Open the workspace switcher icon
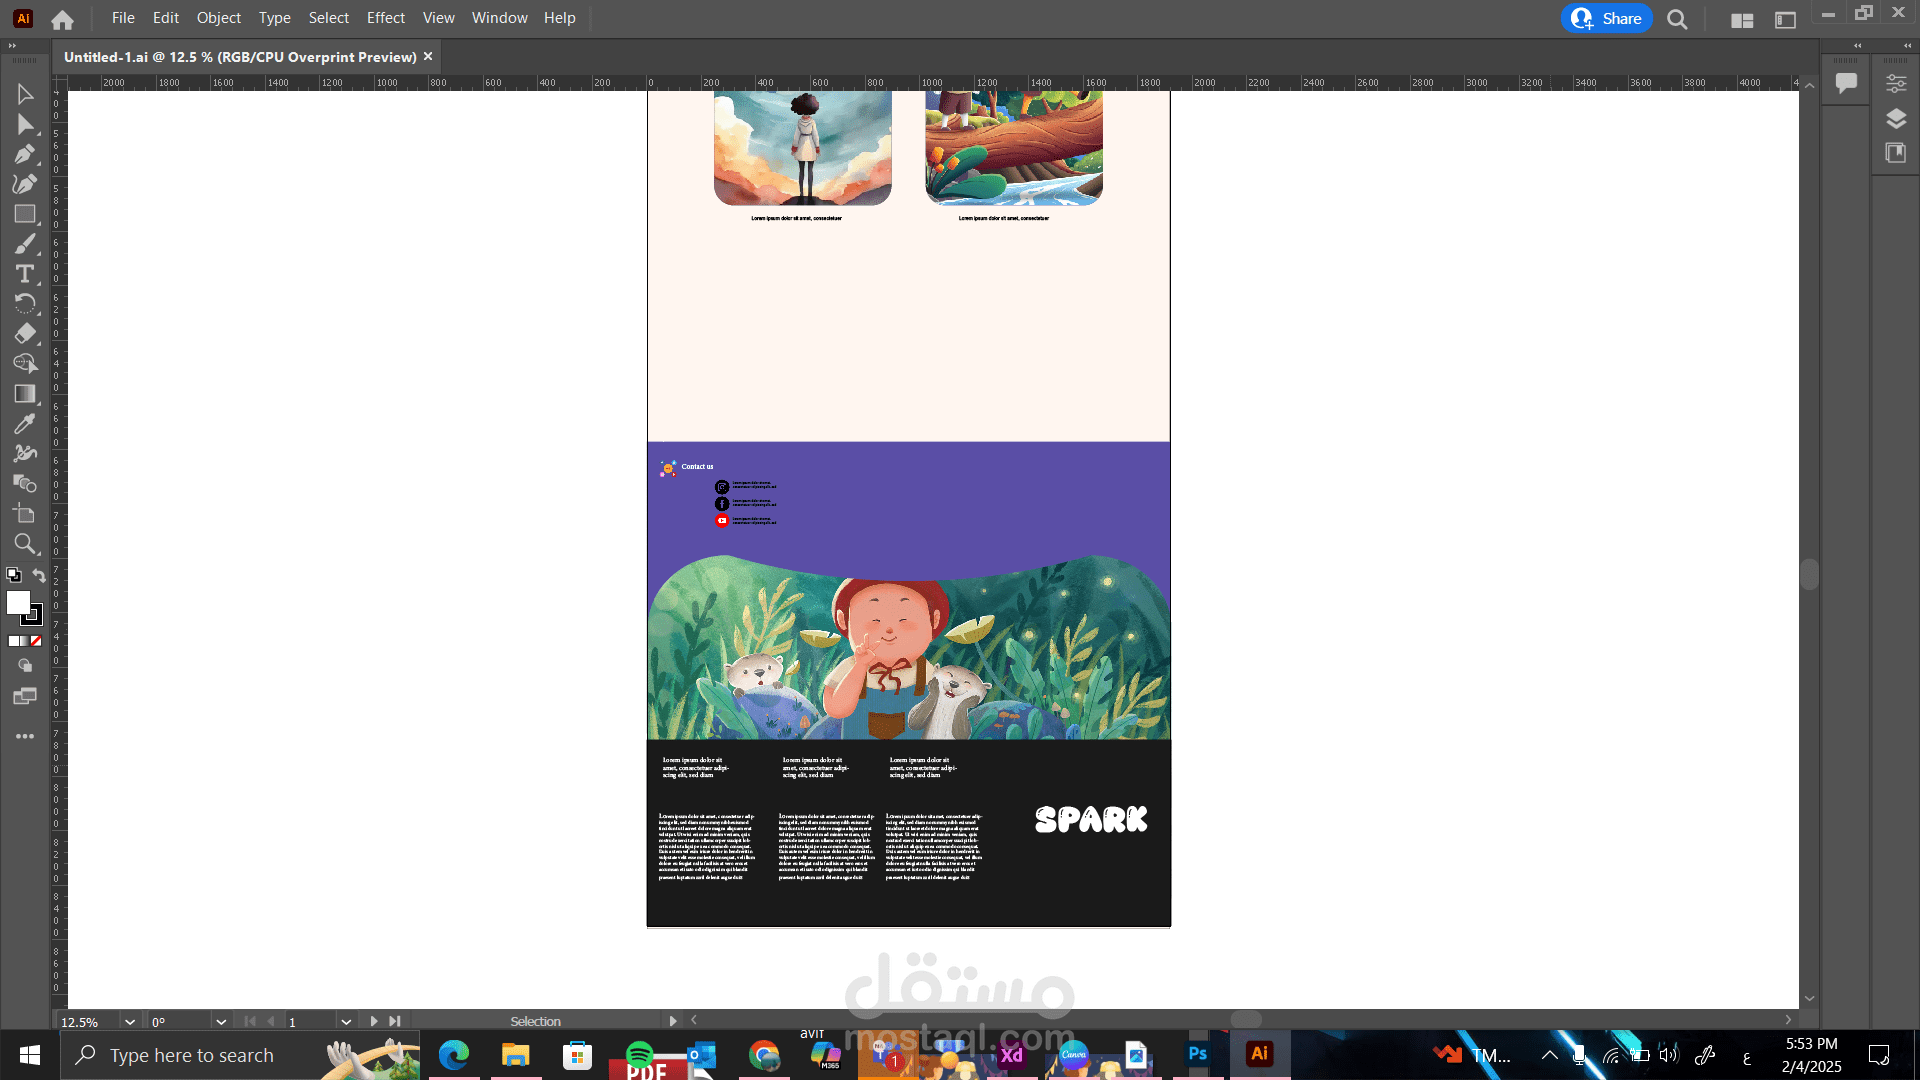This screenshot has height=1080, width=1920. pos(1785,20)
